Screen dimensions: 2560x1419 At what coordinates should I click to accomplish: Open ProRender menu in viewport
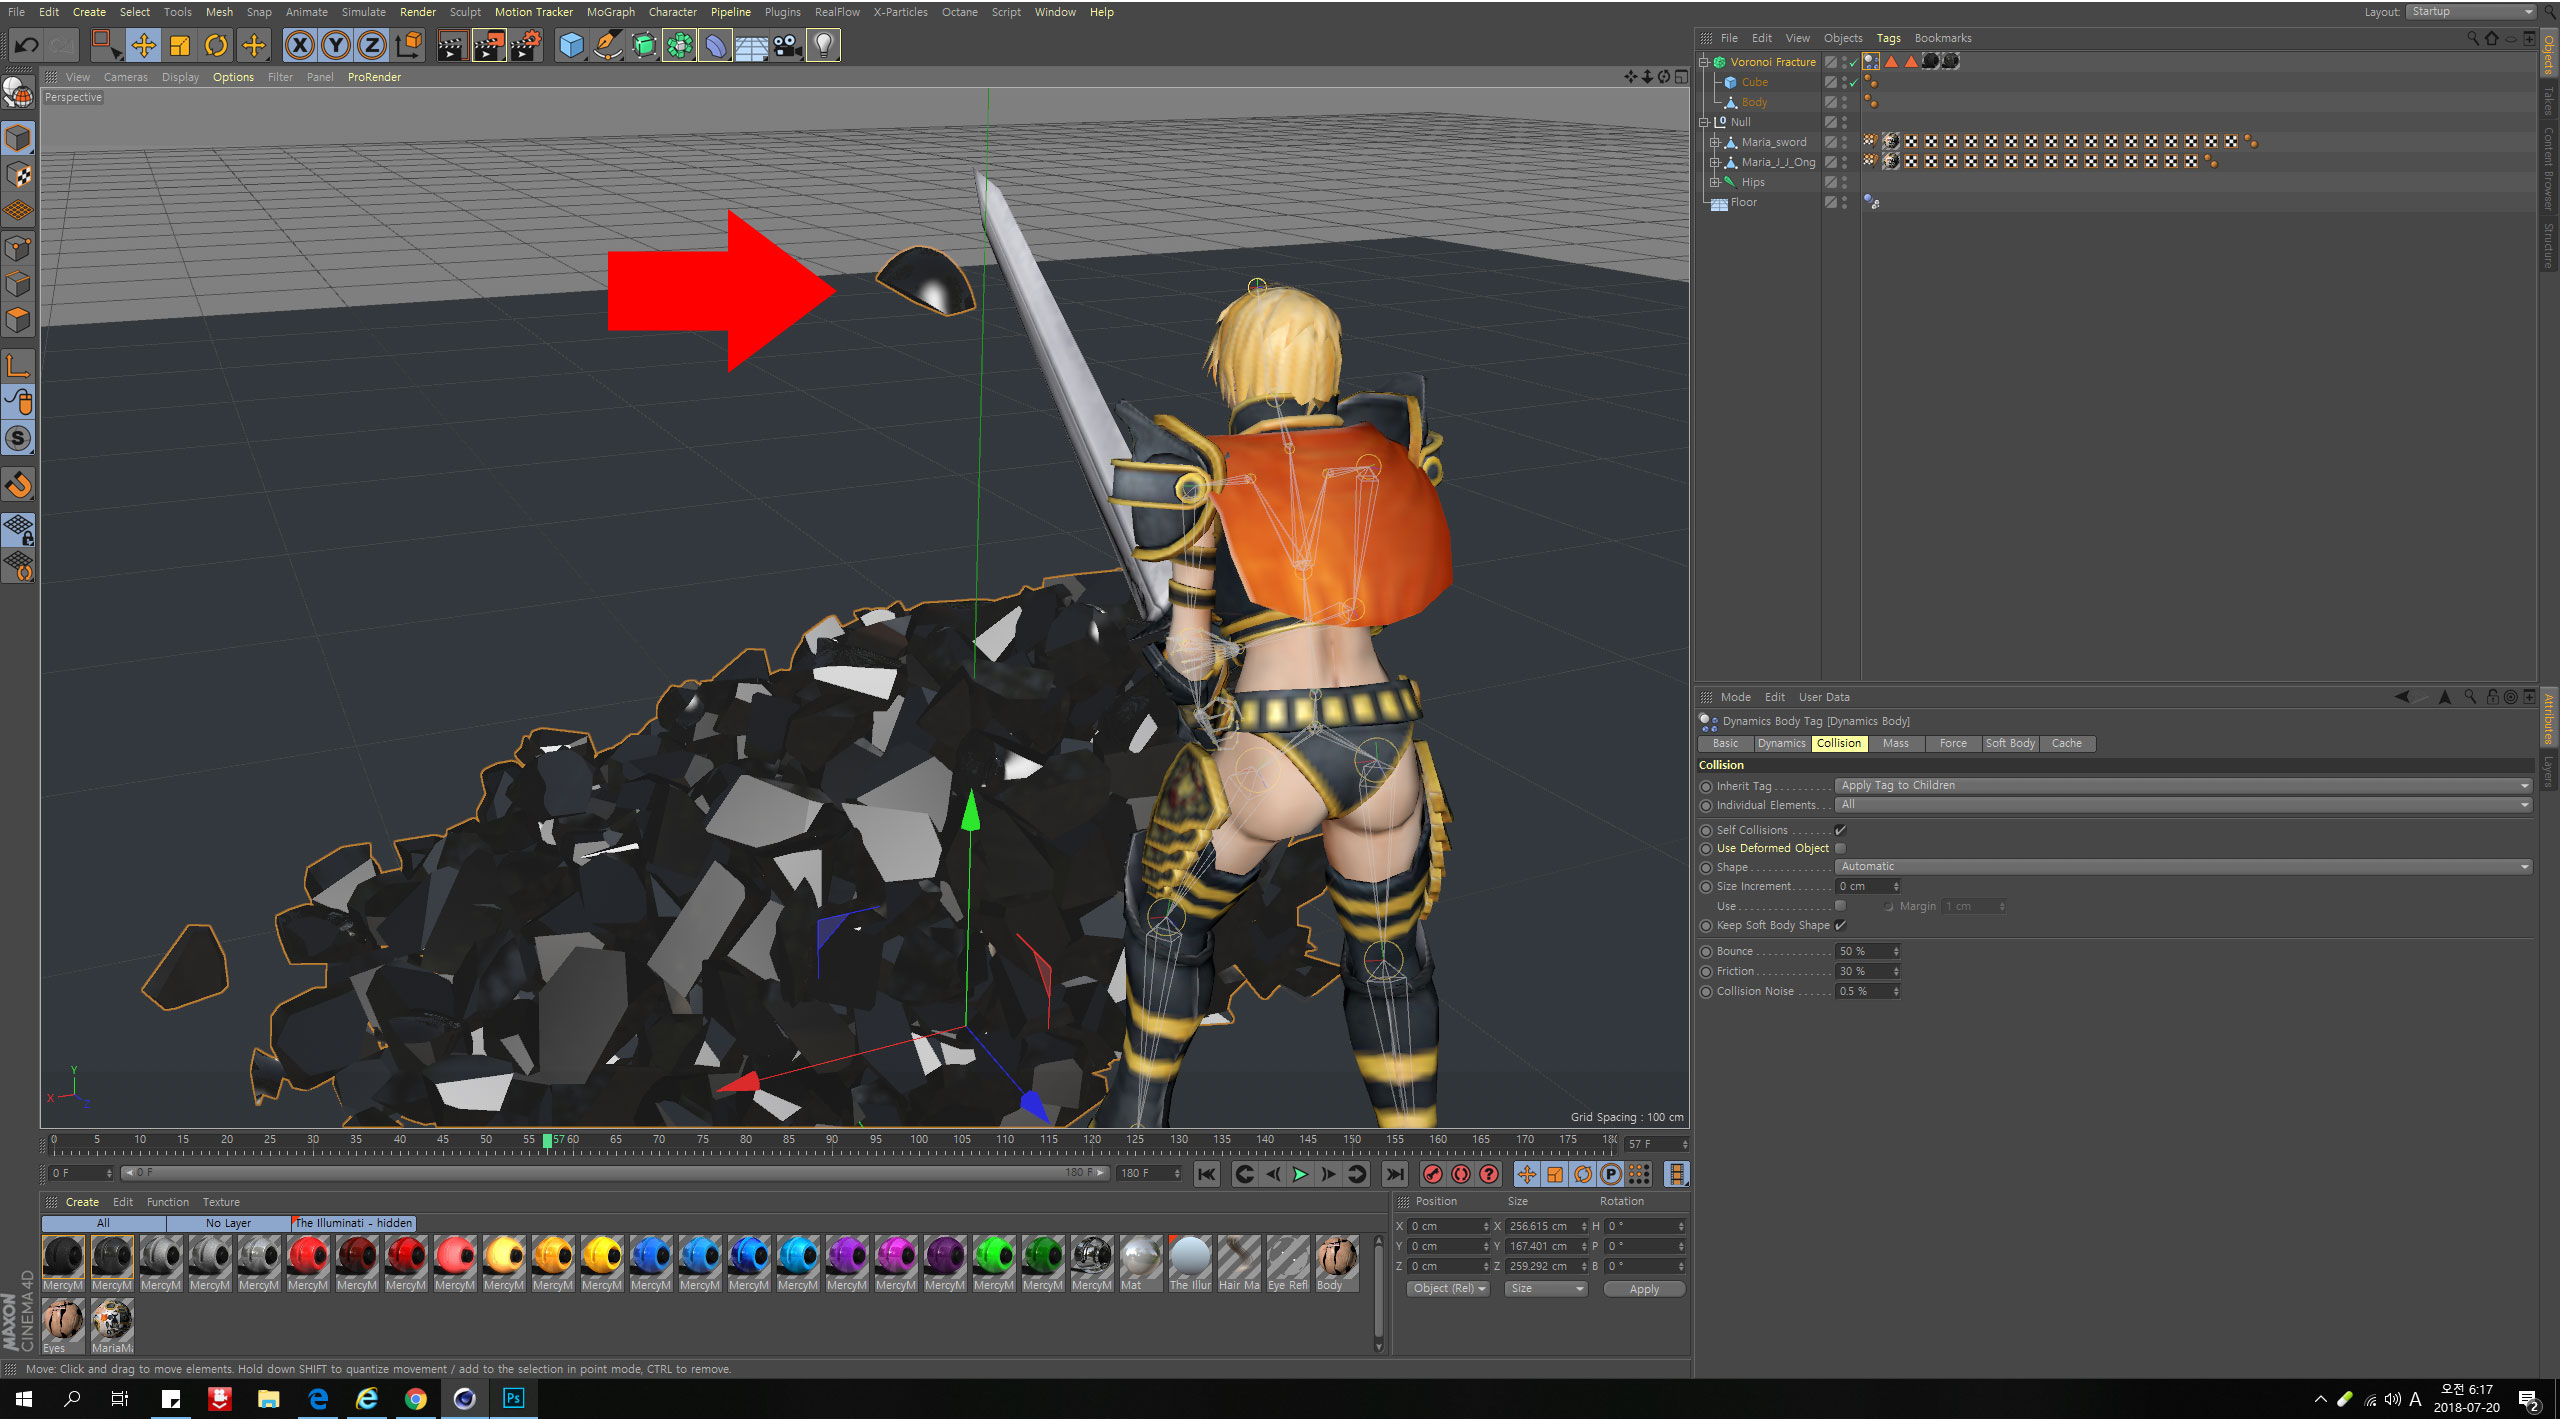tap(374, 77)
